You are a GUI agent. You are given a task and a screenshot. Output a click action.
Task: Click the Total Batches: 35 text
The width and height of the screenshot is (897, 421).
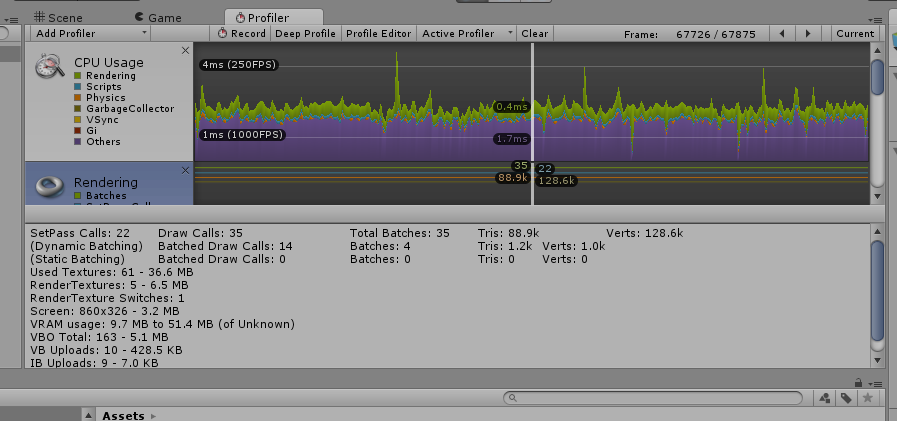[x=400, y=233]
